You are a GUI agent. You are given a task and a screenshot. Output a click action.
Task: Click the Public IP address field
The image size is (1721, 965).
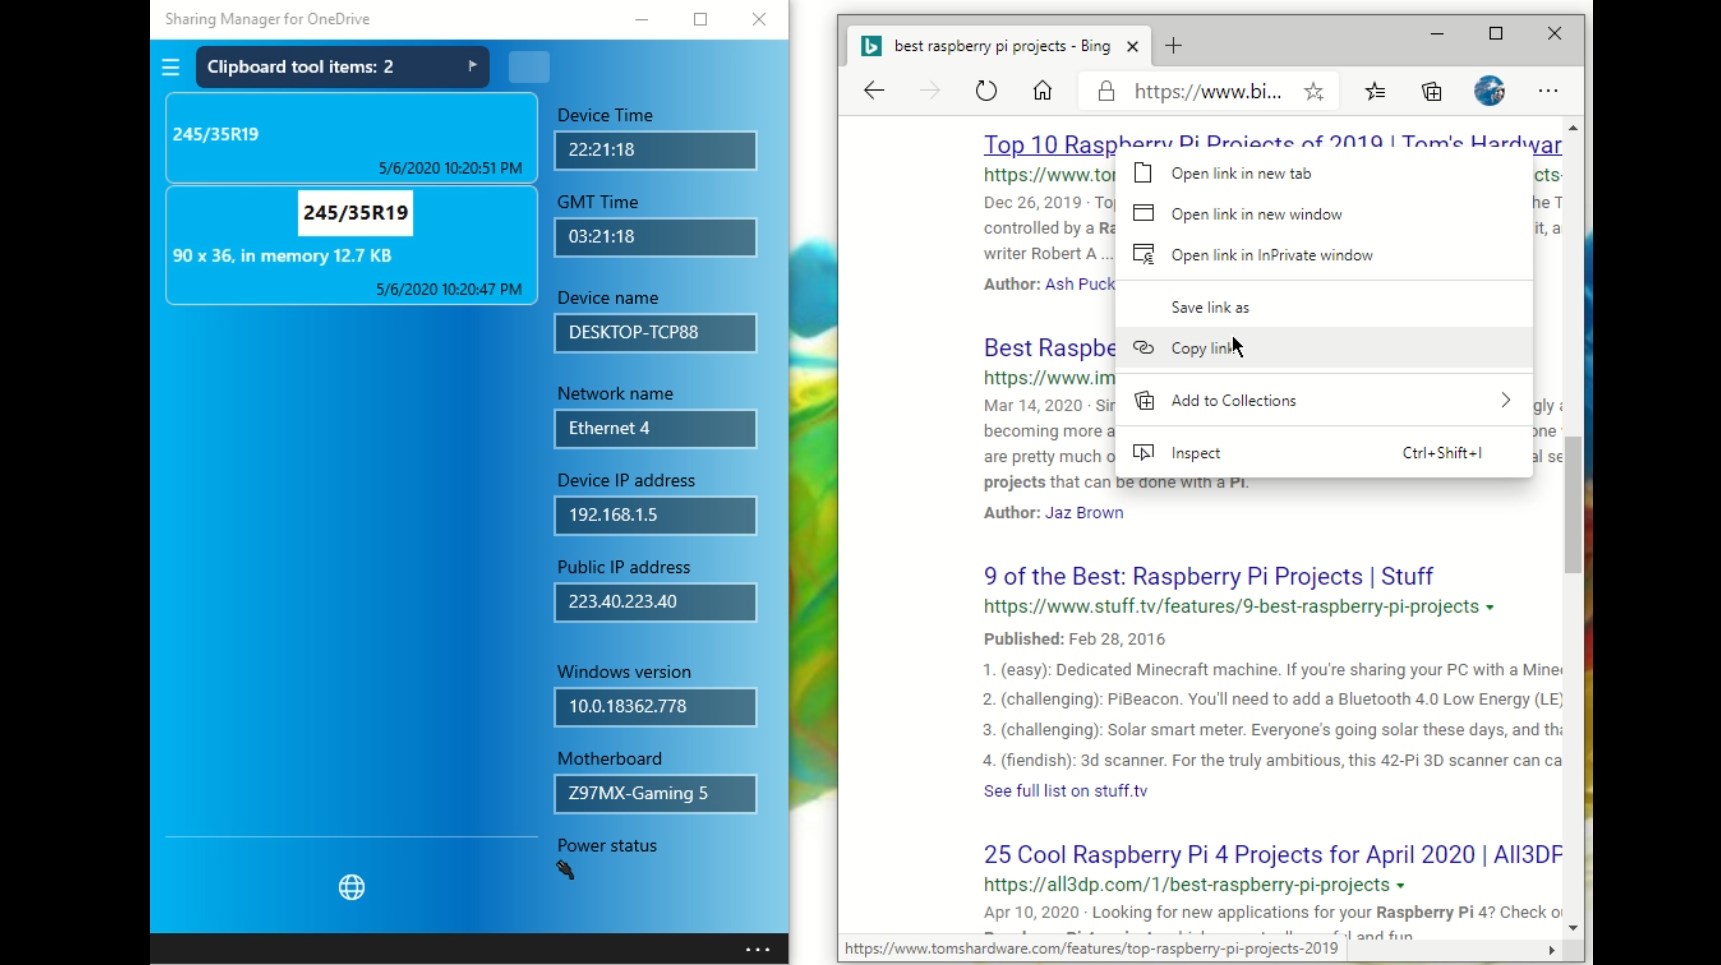(655, 602)
